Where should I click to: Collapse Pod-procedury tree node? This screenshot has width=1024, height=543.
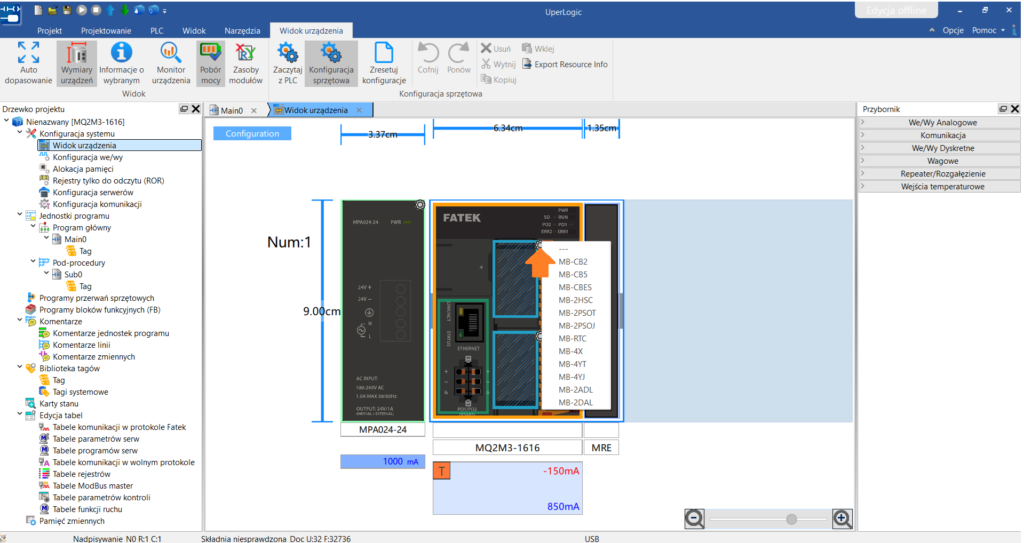[33, 263]
